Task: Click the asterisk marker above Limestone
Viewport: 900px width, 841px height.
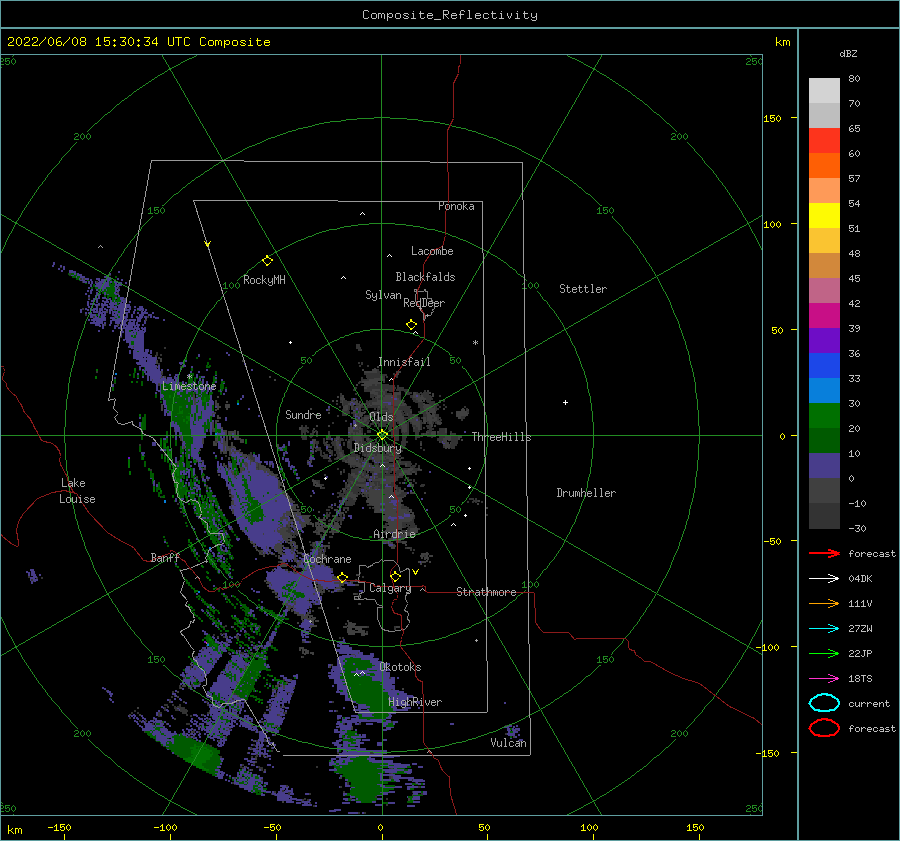Action: coord(189,377)
